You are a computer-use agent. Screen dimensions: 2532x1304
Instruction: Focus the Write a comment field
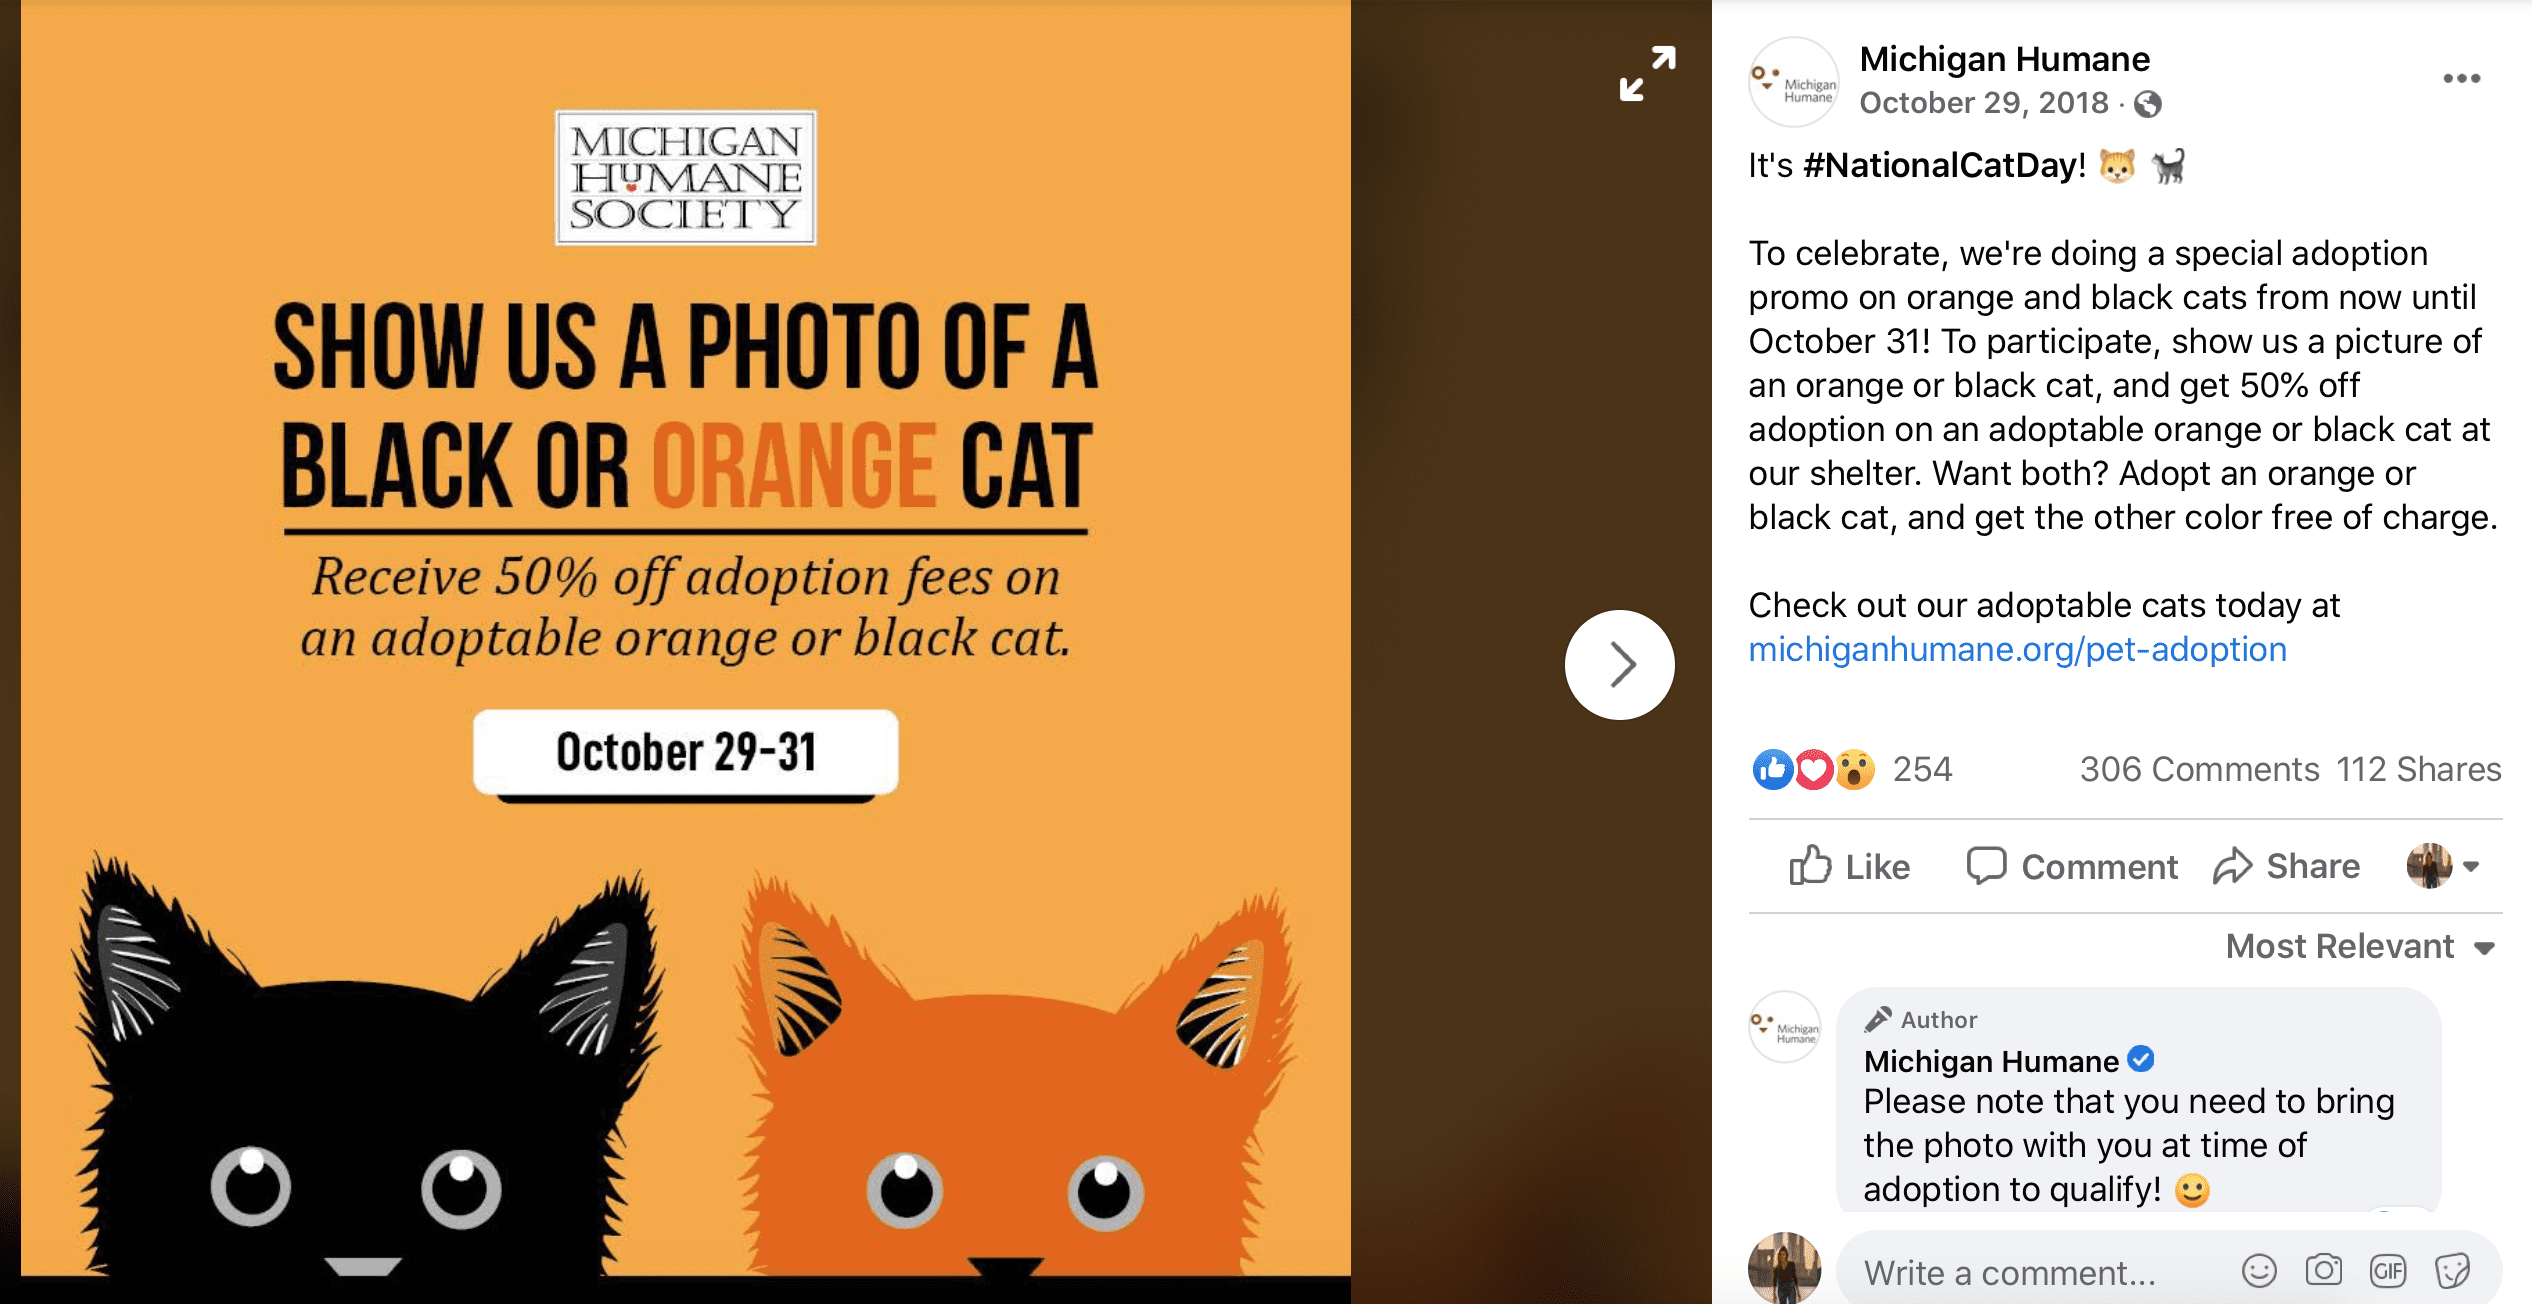(2040, 1272)
